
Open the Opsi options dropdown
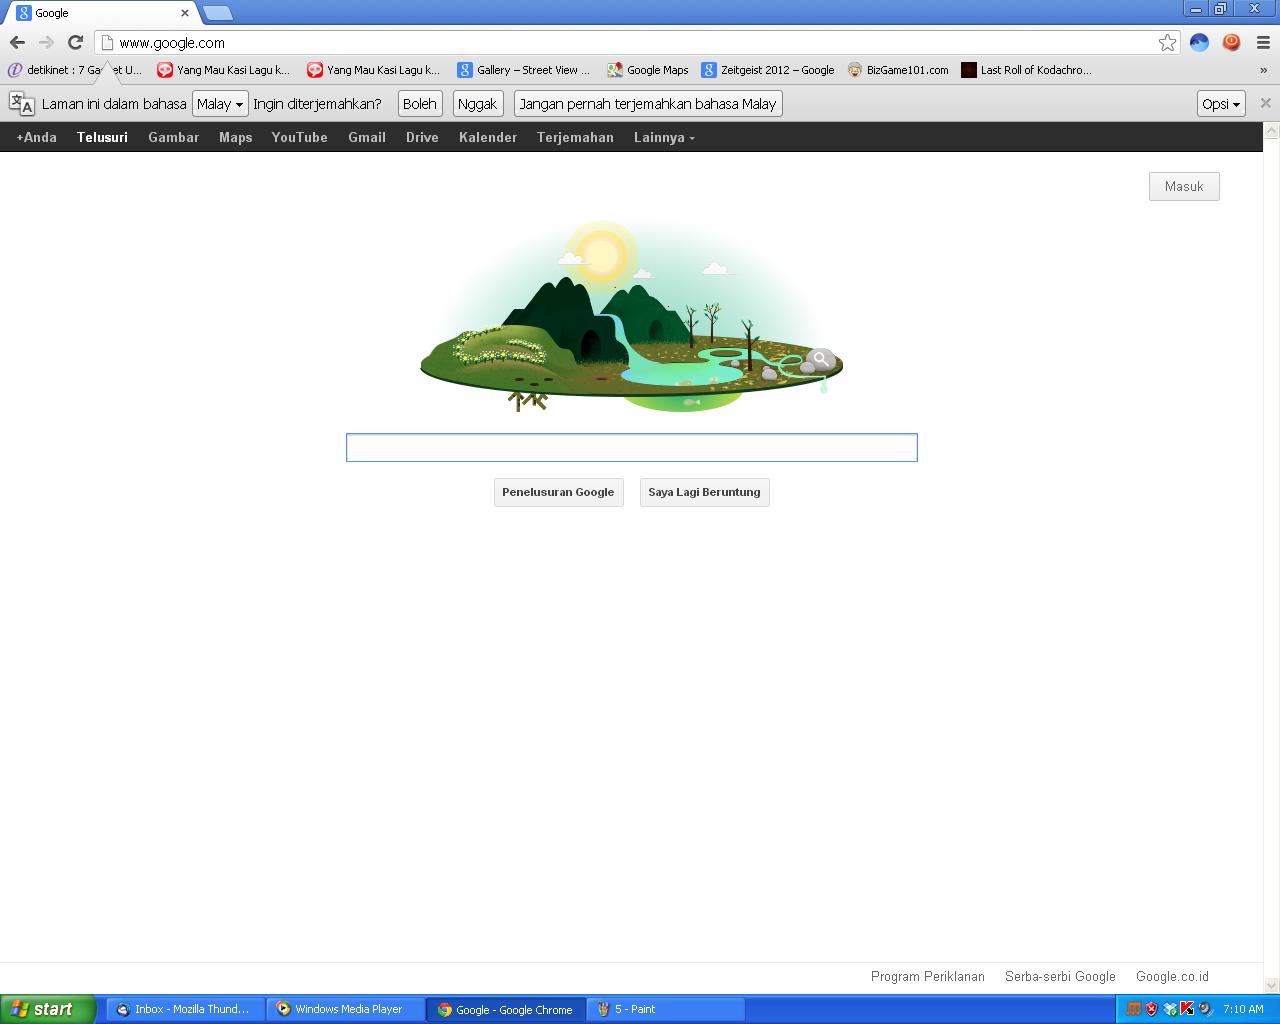point(1221,104)
